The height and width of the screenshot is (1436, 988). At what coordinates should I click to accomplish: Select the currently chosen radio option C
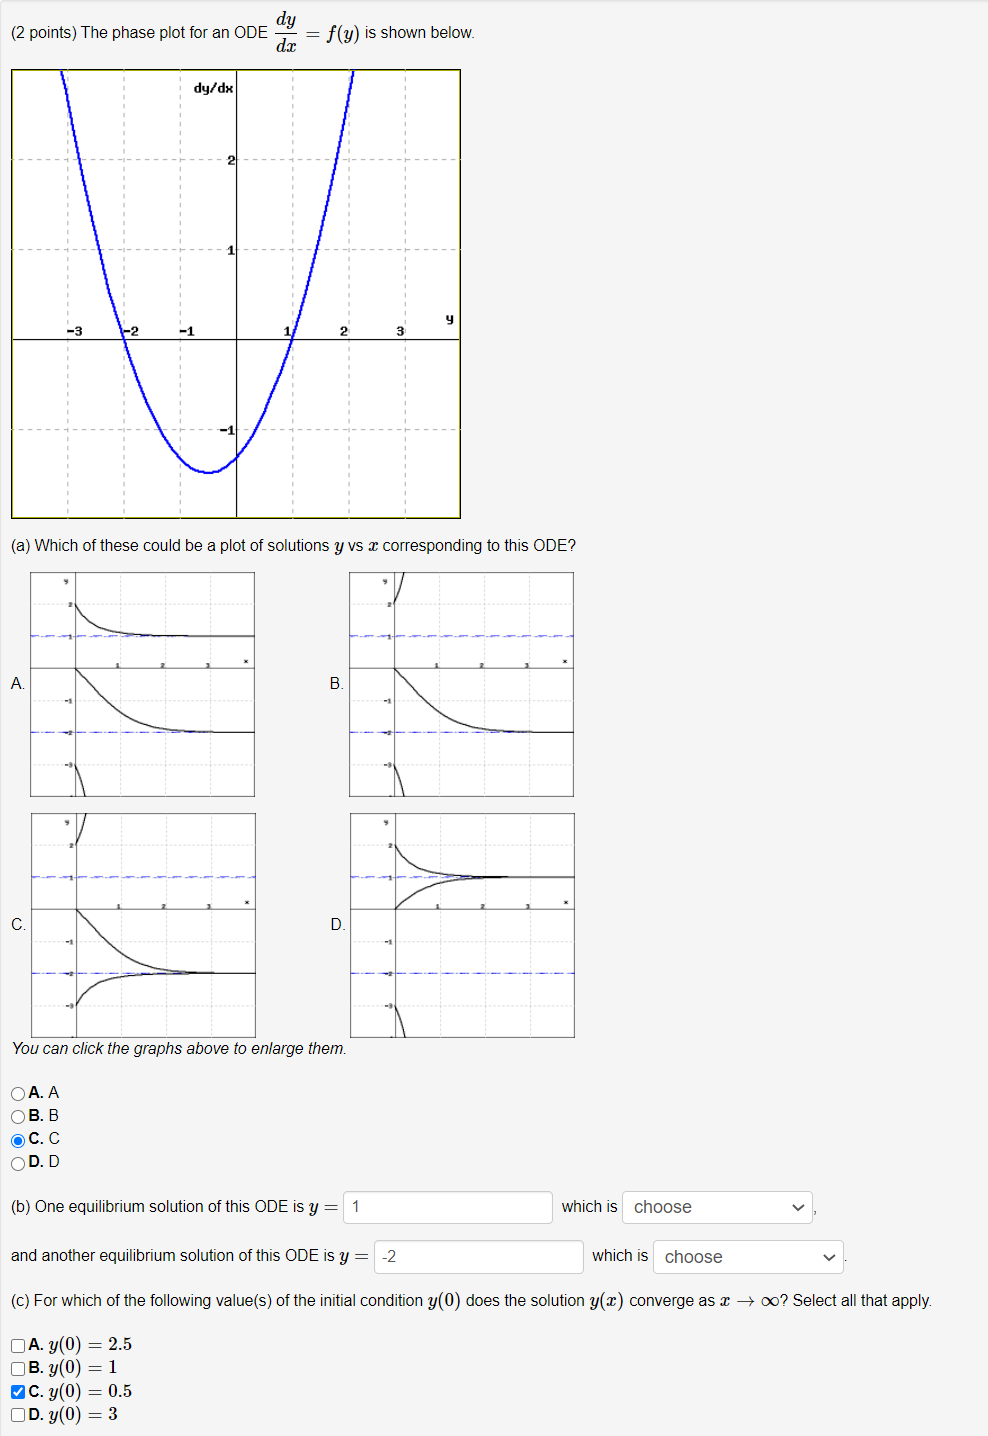(x=18, y=1139)
